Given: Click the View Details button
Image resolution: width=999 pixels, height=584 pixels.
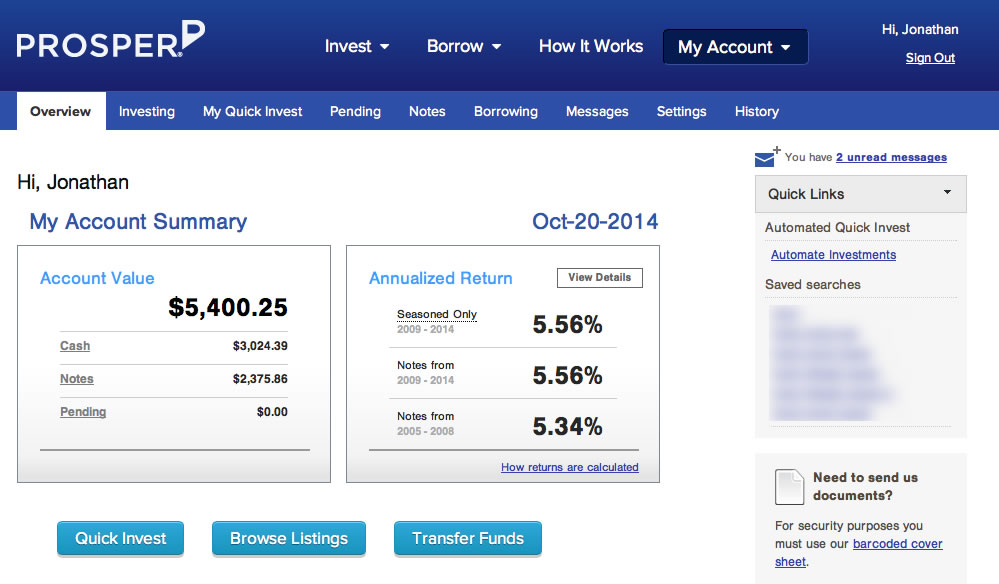Looking at the screenshot, I should click(600, 278).
